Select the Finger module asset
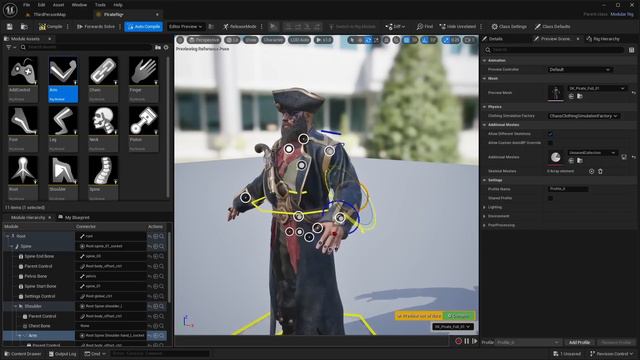 (x=143, y=80)
